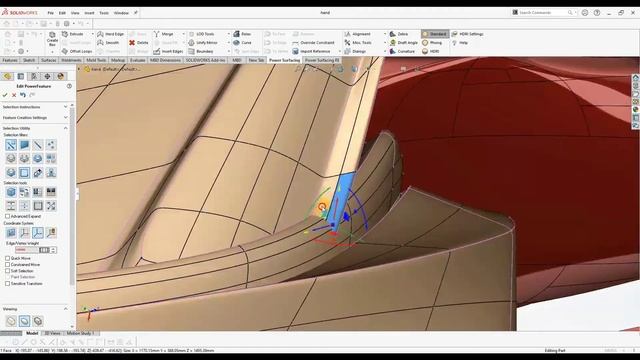Expand the Feature Creation Settings section
This screenshot has height=360, width=640.
click(x=65, y=118)
